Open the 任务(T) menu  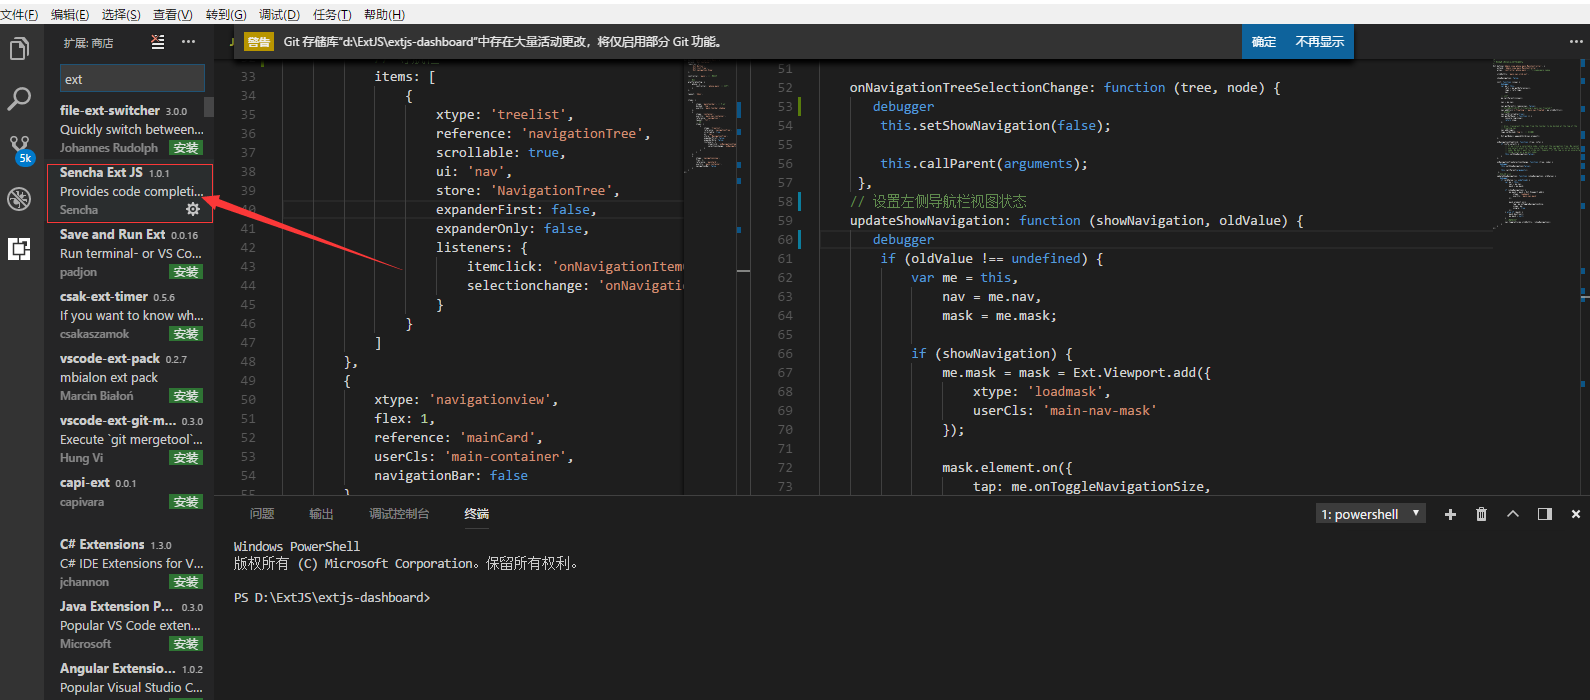pyautogui.click(x=332, y=14)
